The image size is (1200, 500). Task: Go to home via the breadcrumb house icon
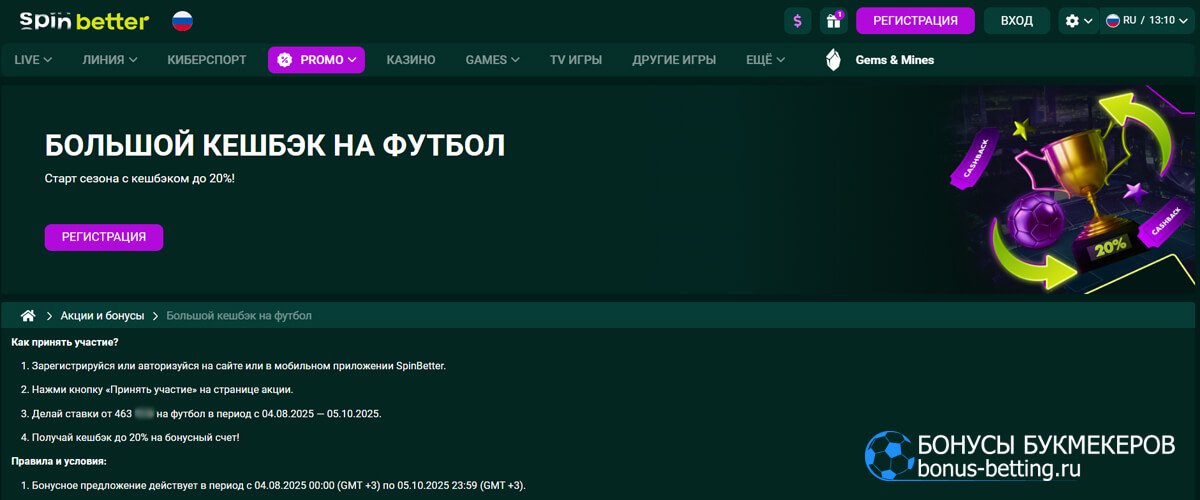pos(28,316)
